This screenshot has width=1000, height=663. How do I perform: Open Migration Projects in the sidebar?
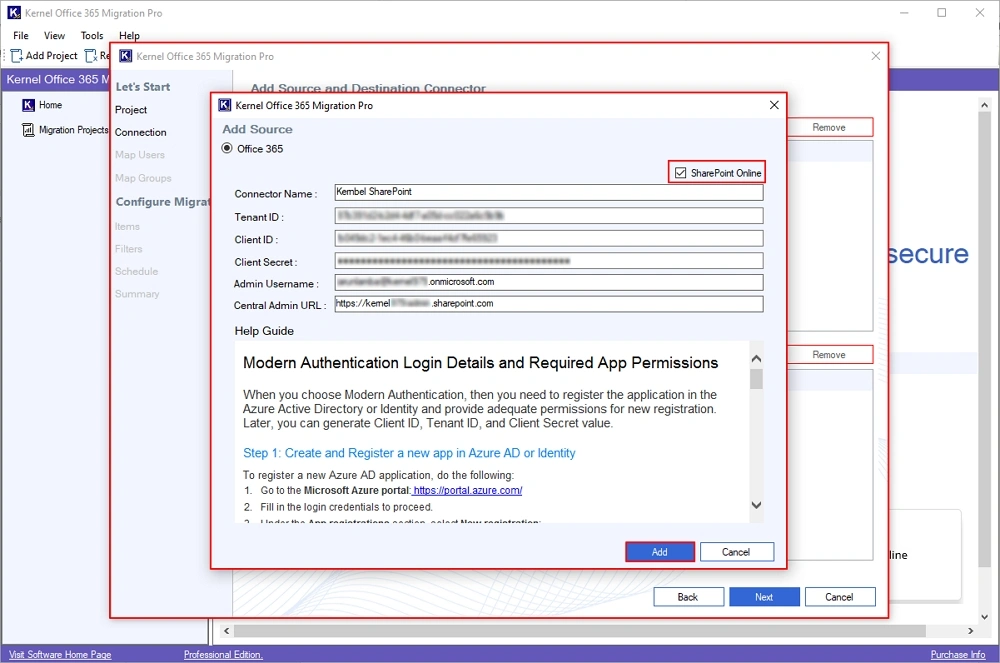tap(66, 130)
